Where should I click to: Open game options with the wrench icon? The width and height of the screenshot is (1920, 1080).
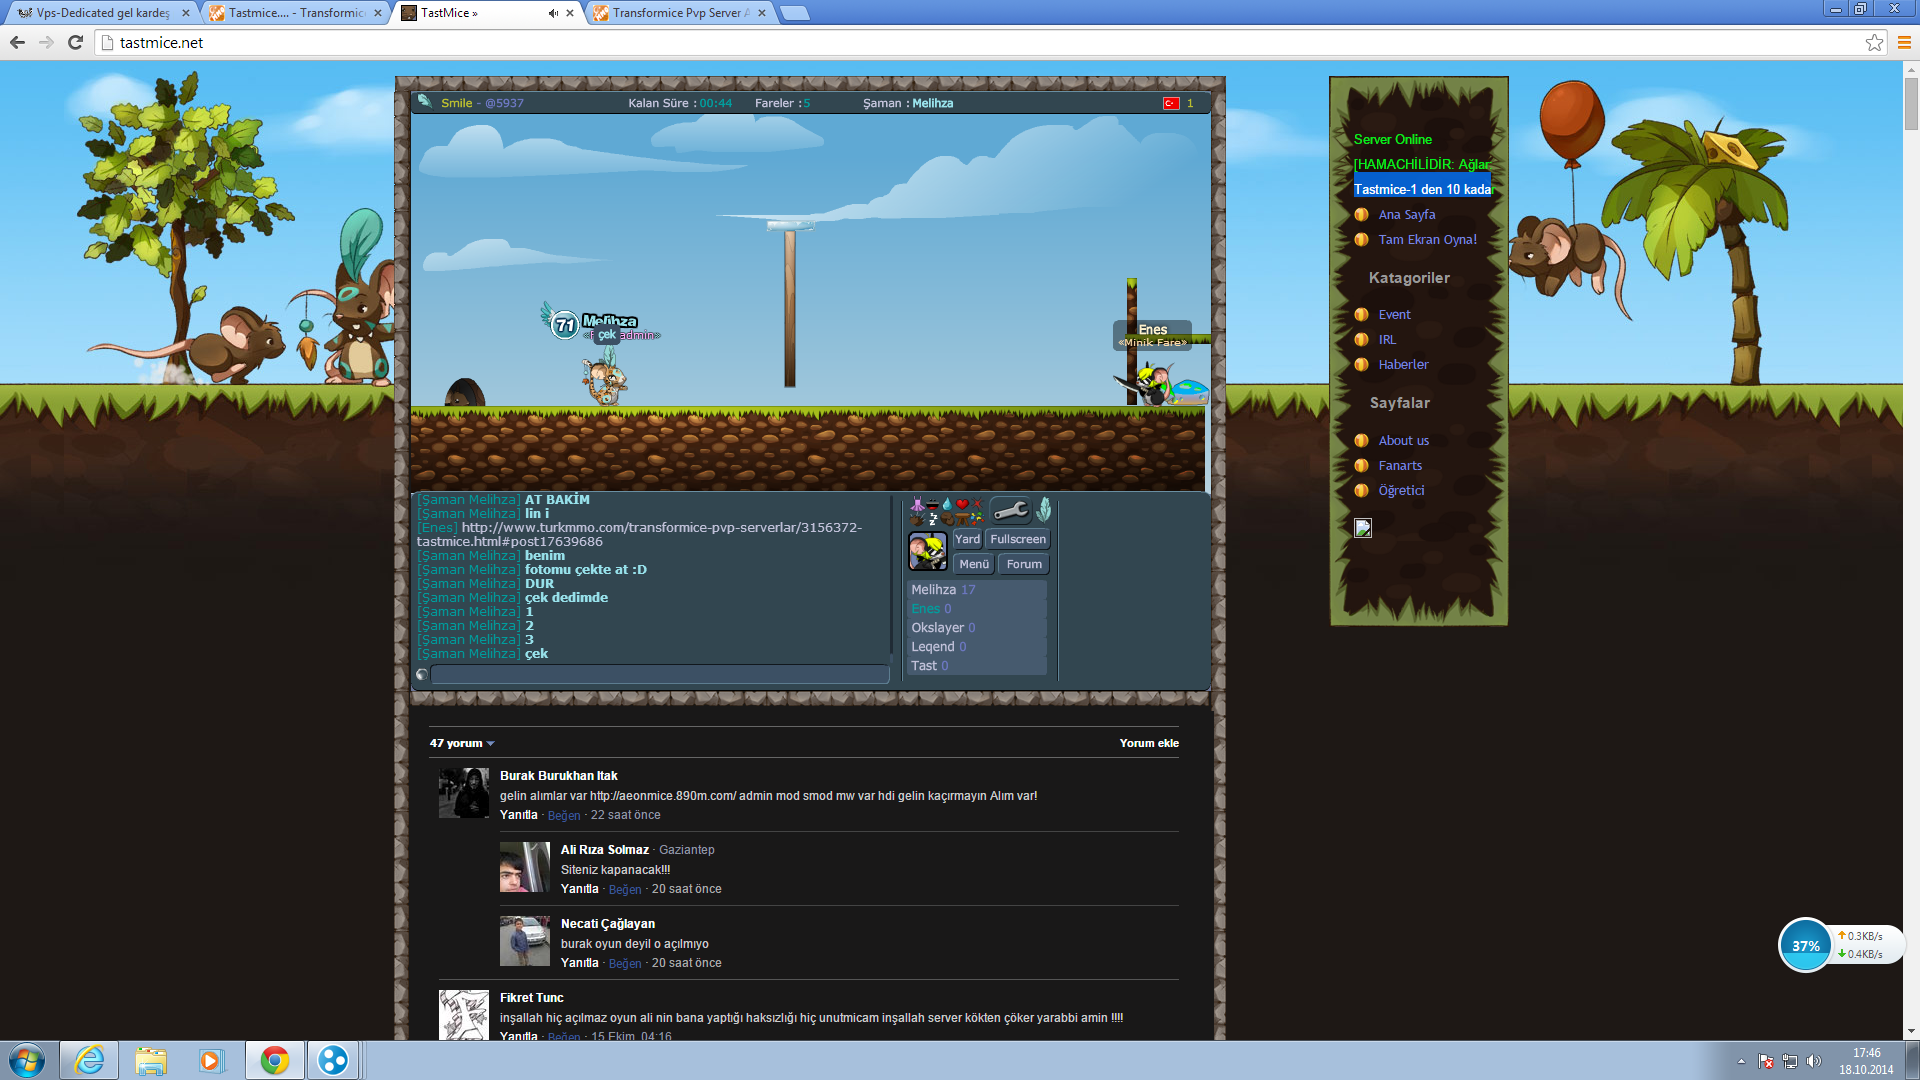pyautogui.click(x=1010, y=511)
